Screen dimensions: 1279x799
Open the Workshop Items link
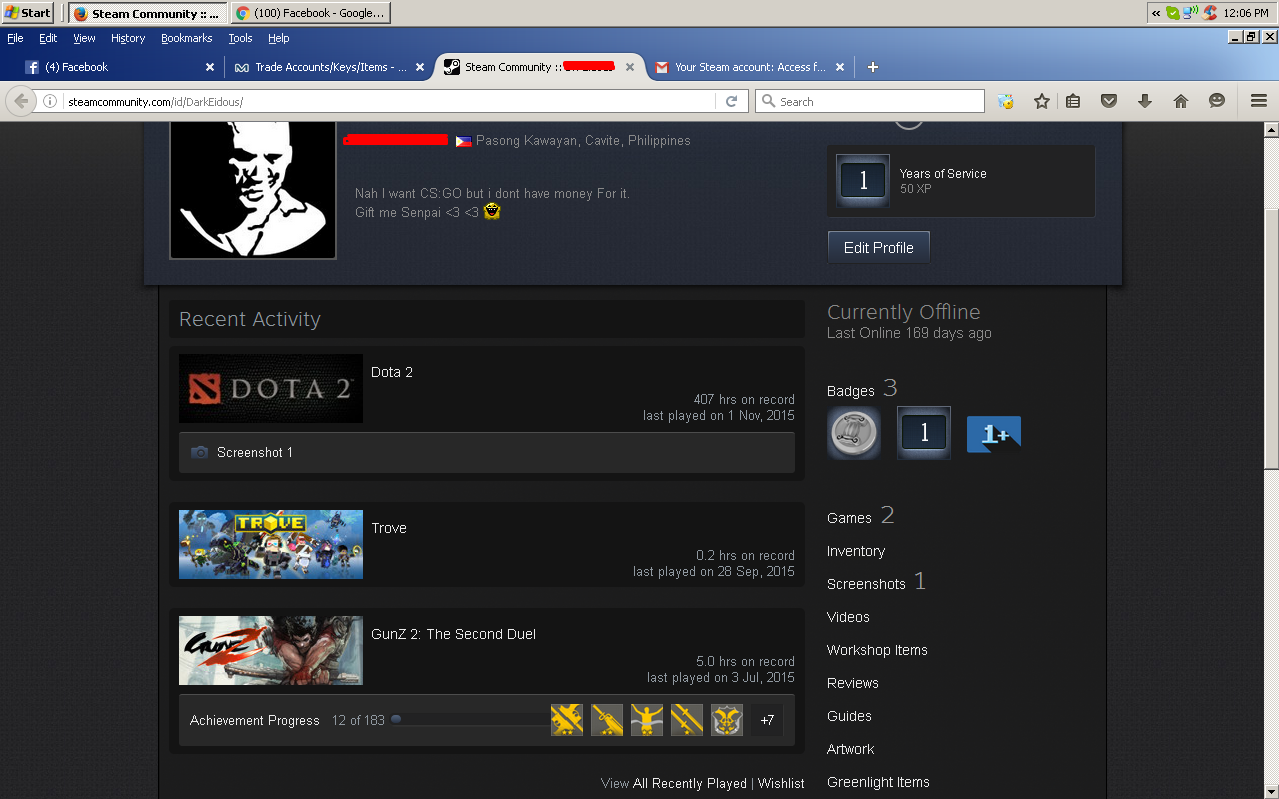877,650
